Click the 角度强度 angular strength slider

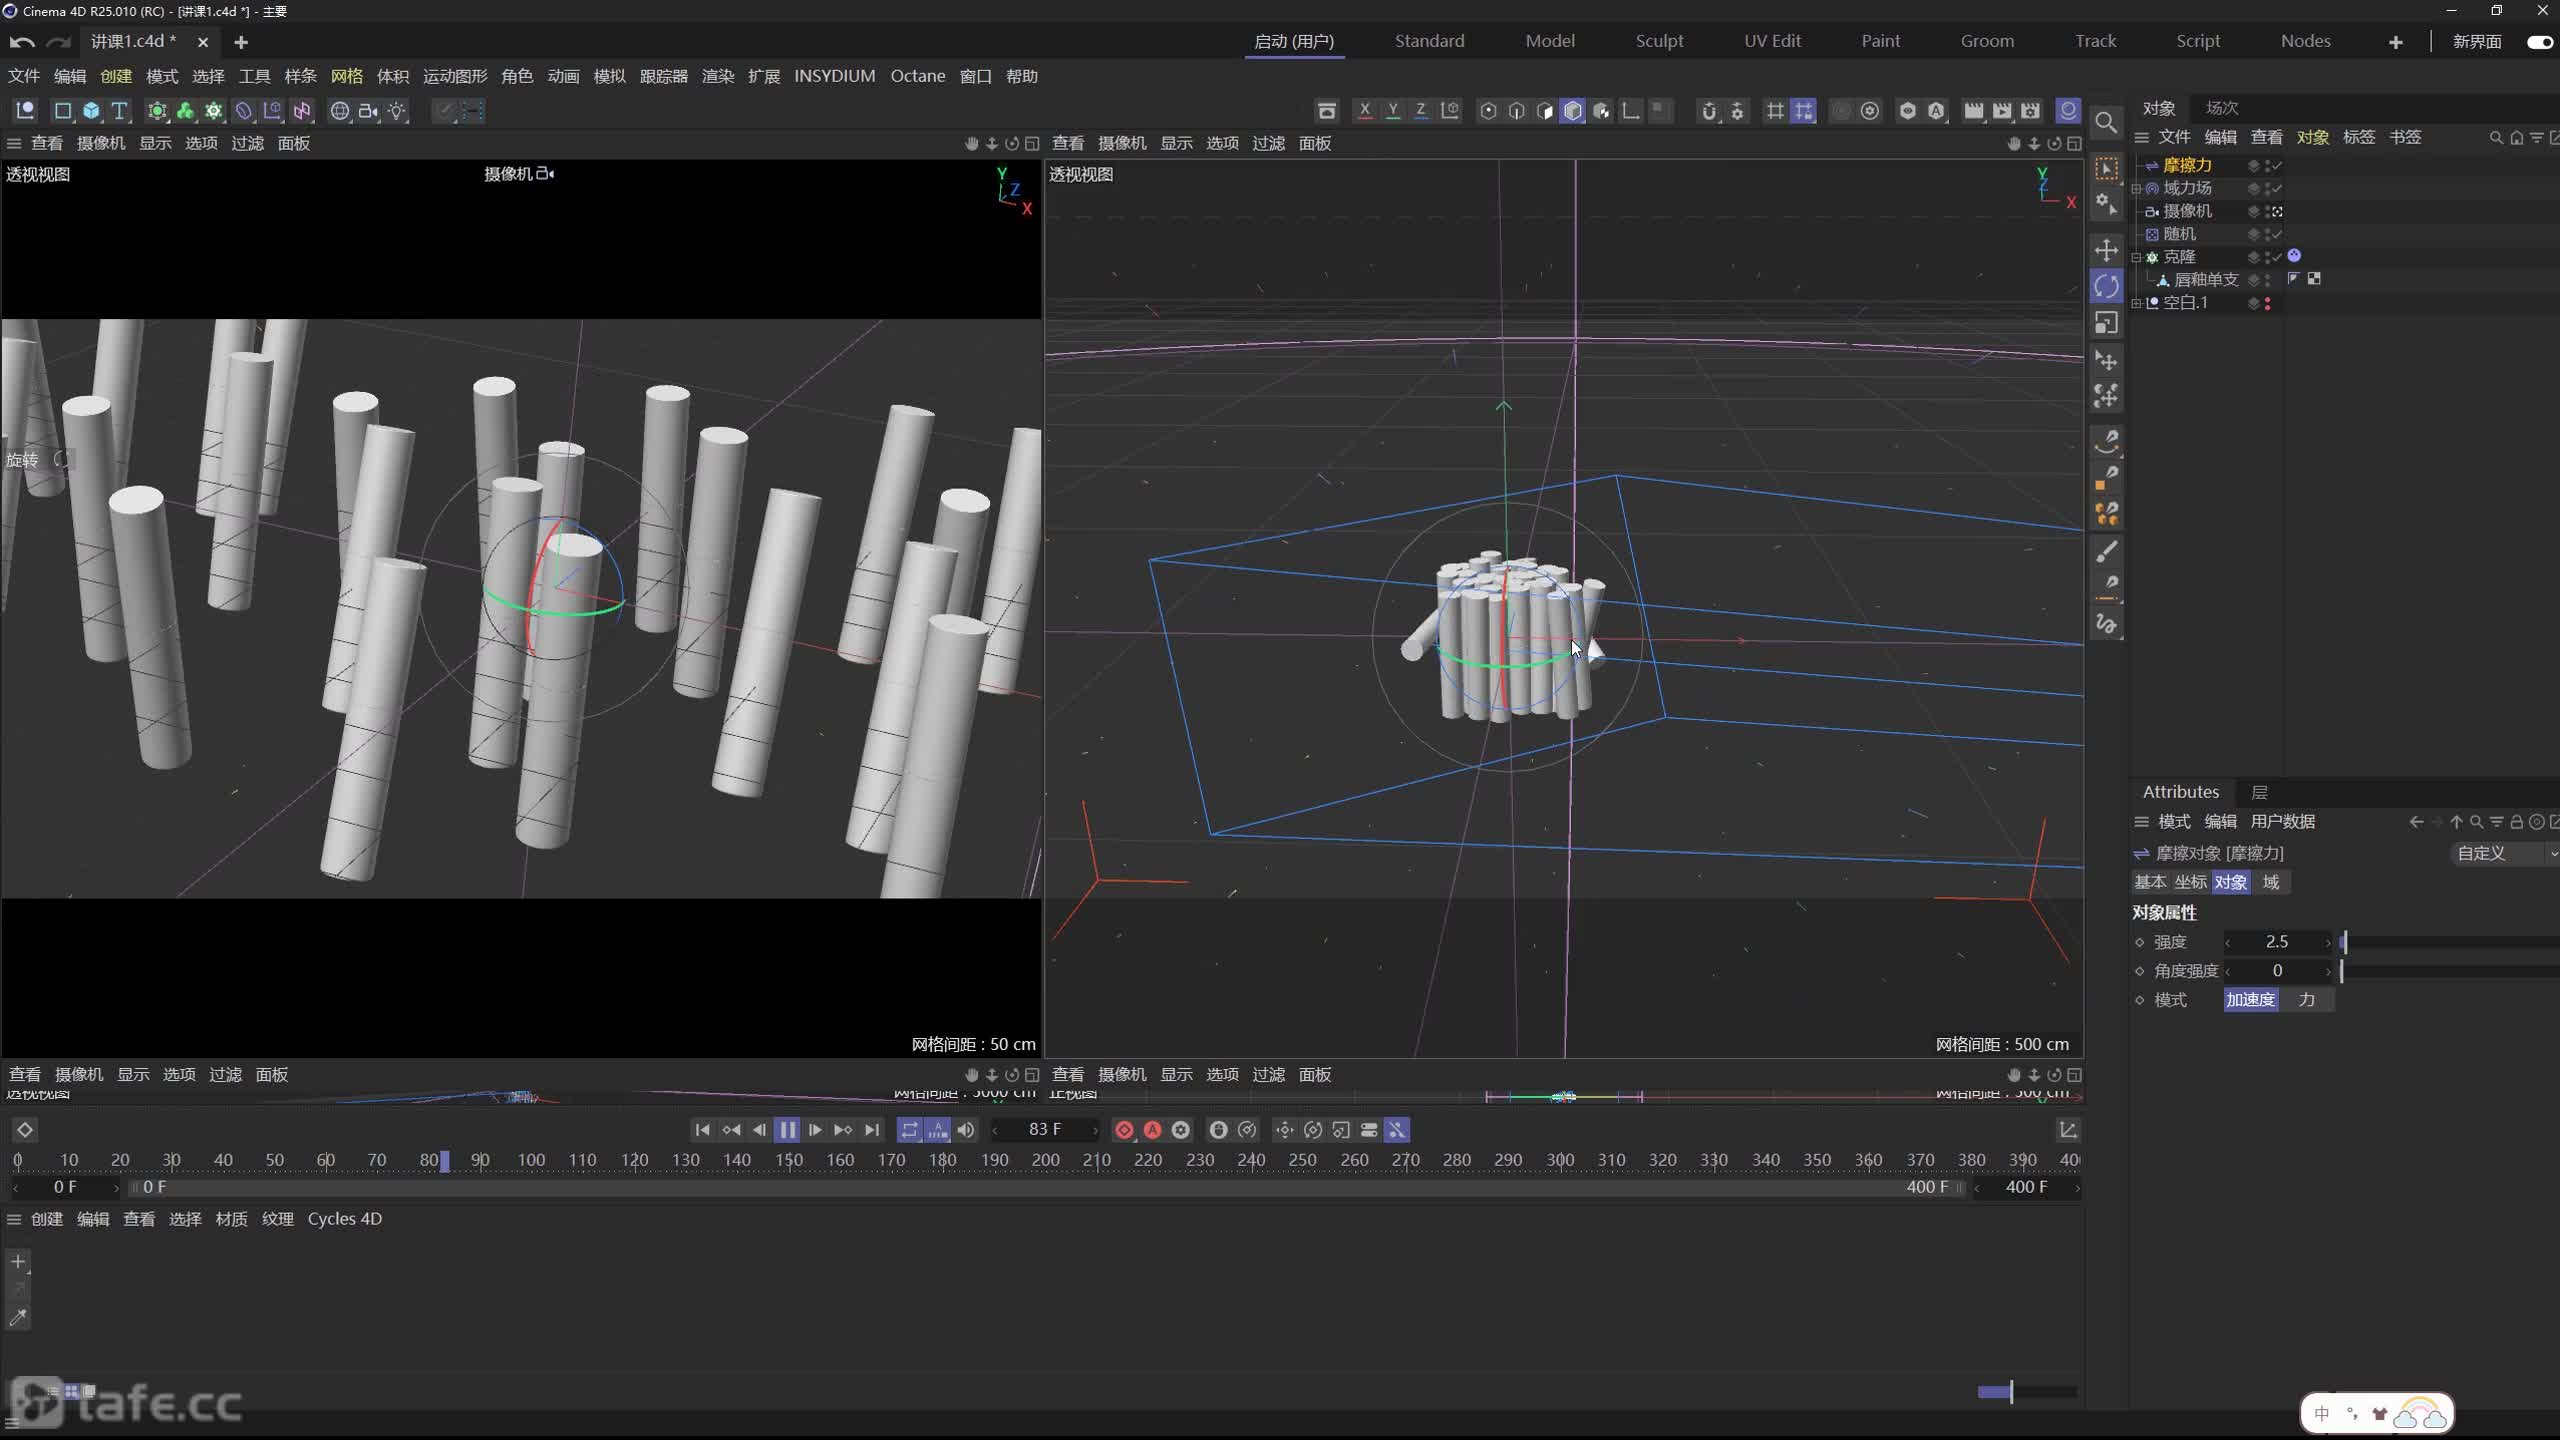[x=2450, y=971]
